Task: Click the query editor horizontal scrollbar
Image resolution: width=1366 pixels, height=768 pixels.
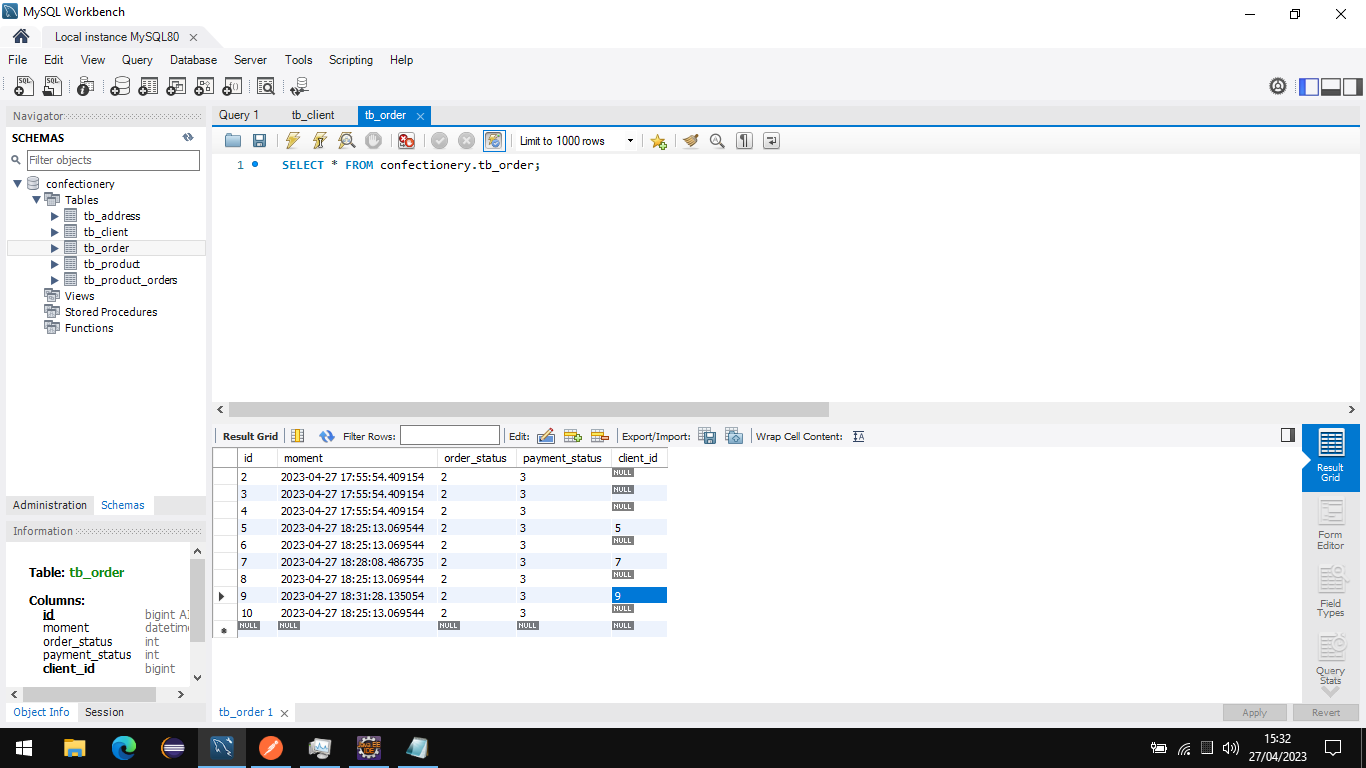Action: 529,409
